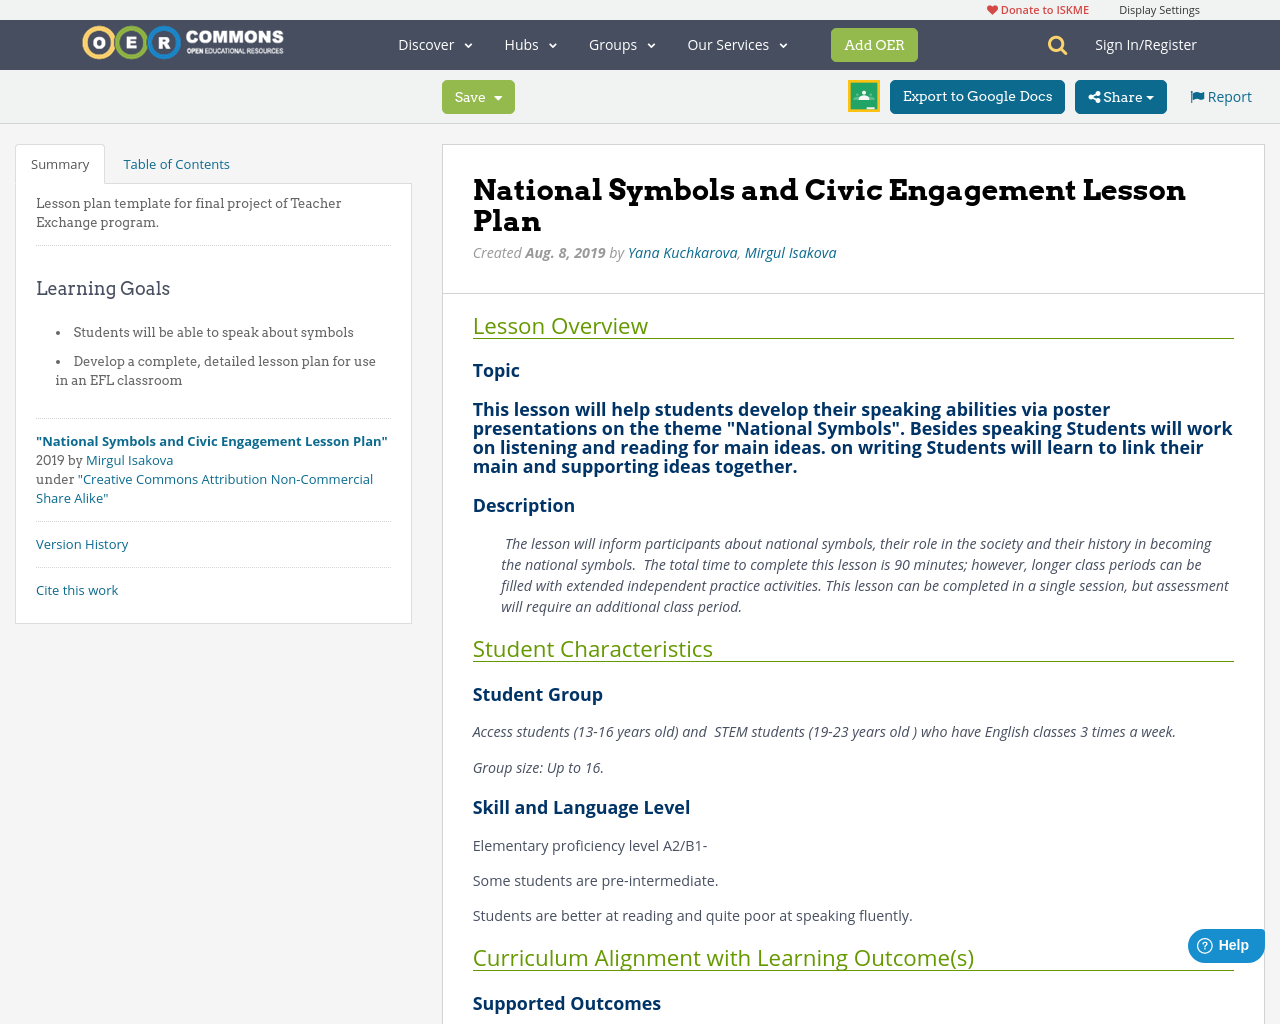The height and width of the screenshot is (1024, 1280).
Task: Click Export to Google Docs
Action: pyautogui.click(x=977, y=96)
